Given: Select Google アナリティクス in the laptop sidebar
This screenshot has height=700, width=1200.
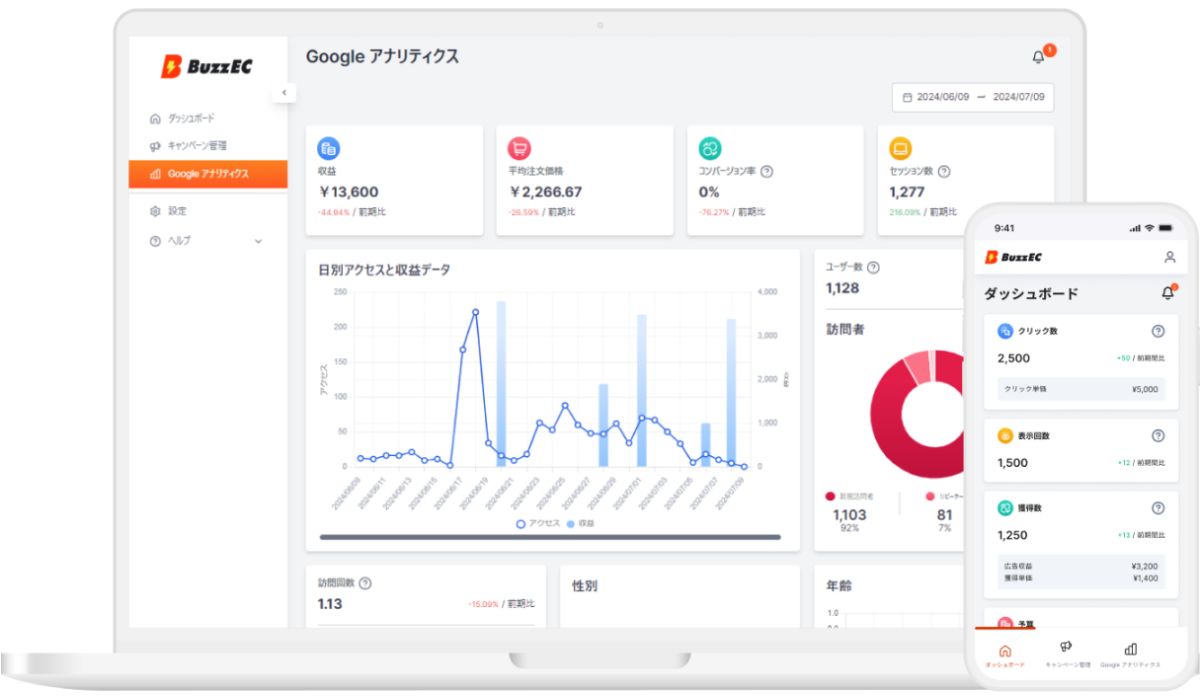Looking at the screenshot, I should [208, 174].
